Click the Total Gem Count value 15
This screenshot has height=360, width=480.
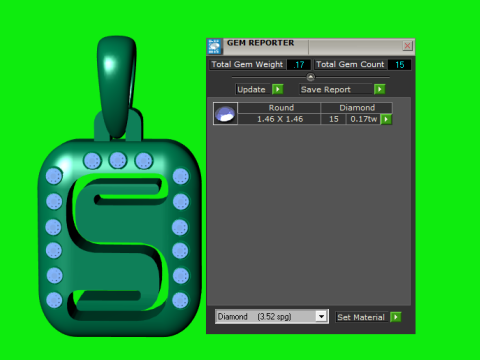(x=399, y=65)
